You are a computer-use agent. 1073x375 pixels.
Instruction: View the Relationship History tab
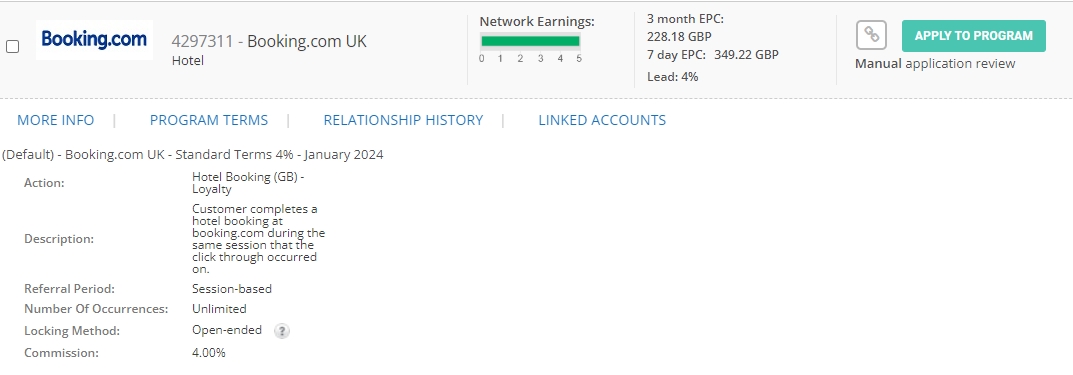[403, 120]
